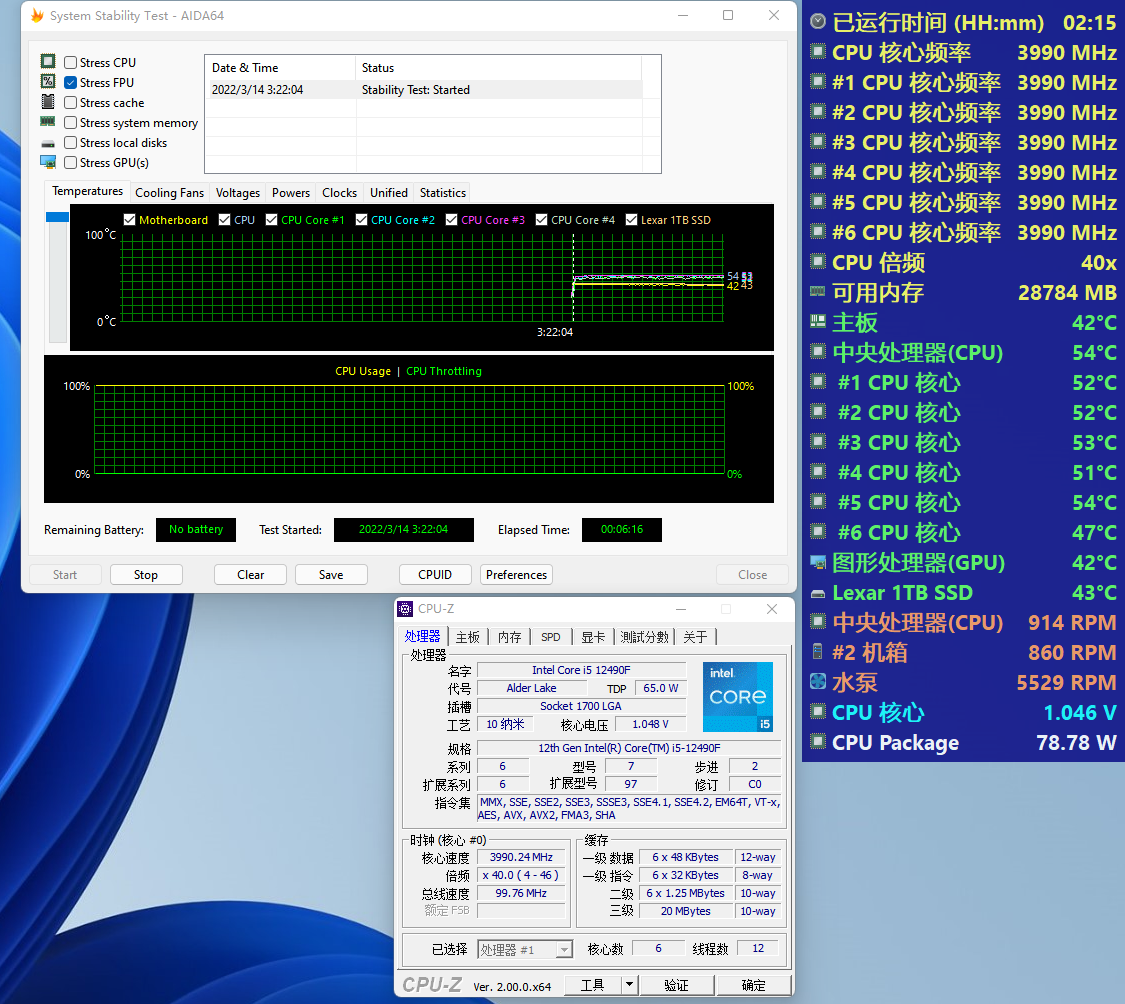Click the GPU icon beside Stress GPU(s)
The height and width of the screenshot is (1004, 1125).
click(47, 162)
